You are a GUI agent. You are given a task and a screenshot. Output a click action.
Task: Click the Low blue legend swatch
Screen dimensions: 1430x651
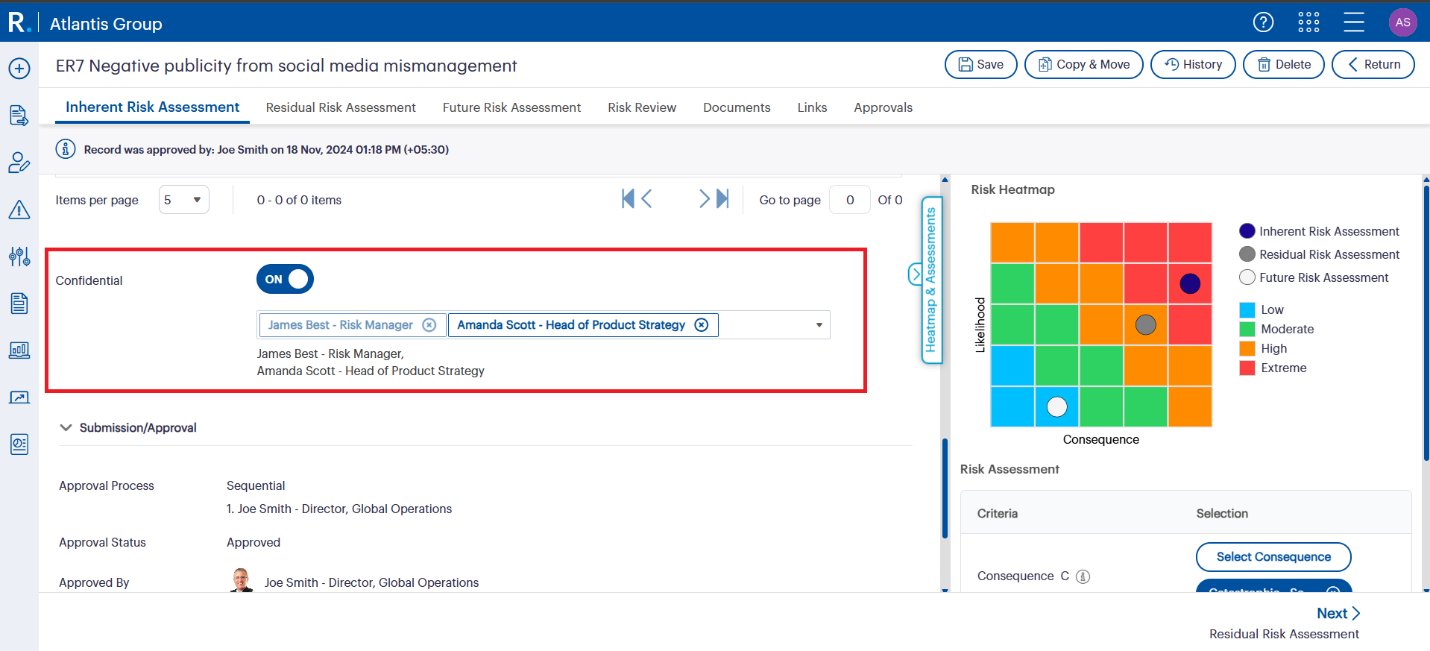point(1247,310)
